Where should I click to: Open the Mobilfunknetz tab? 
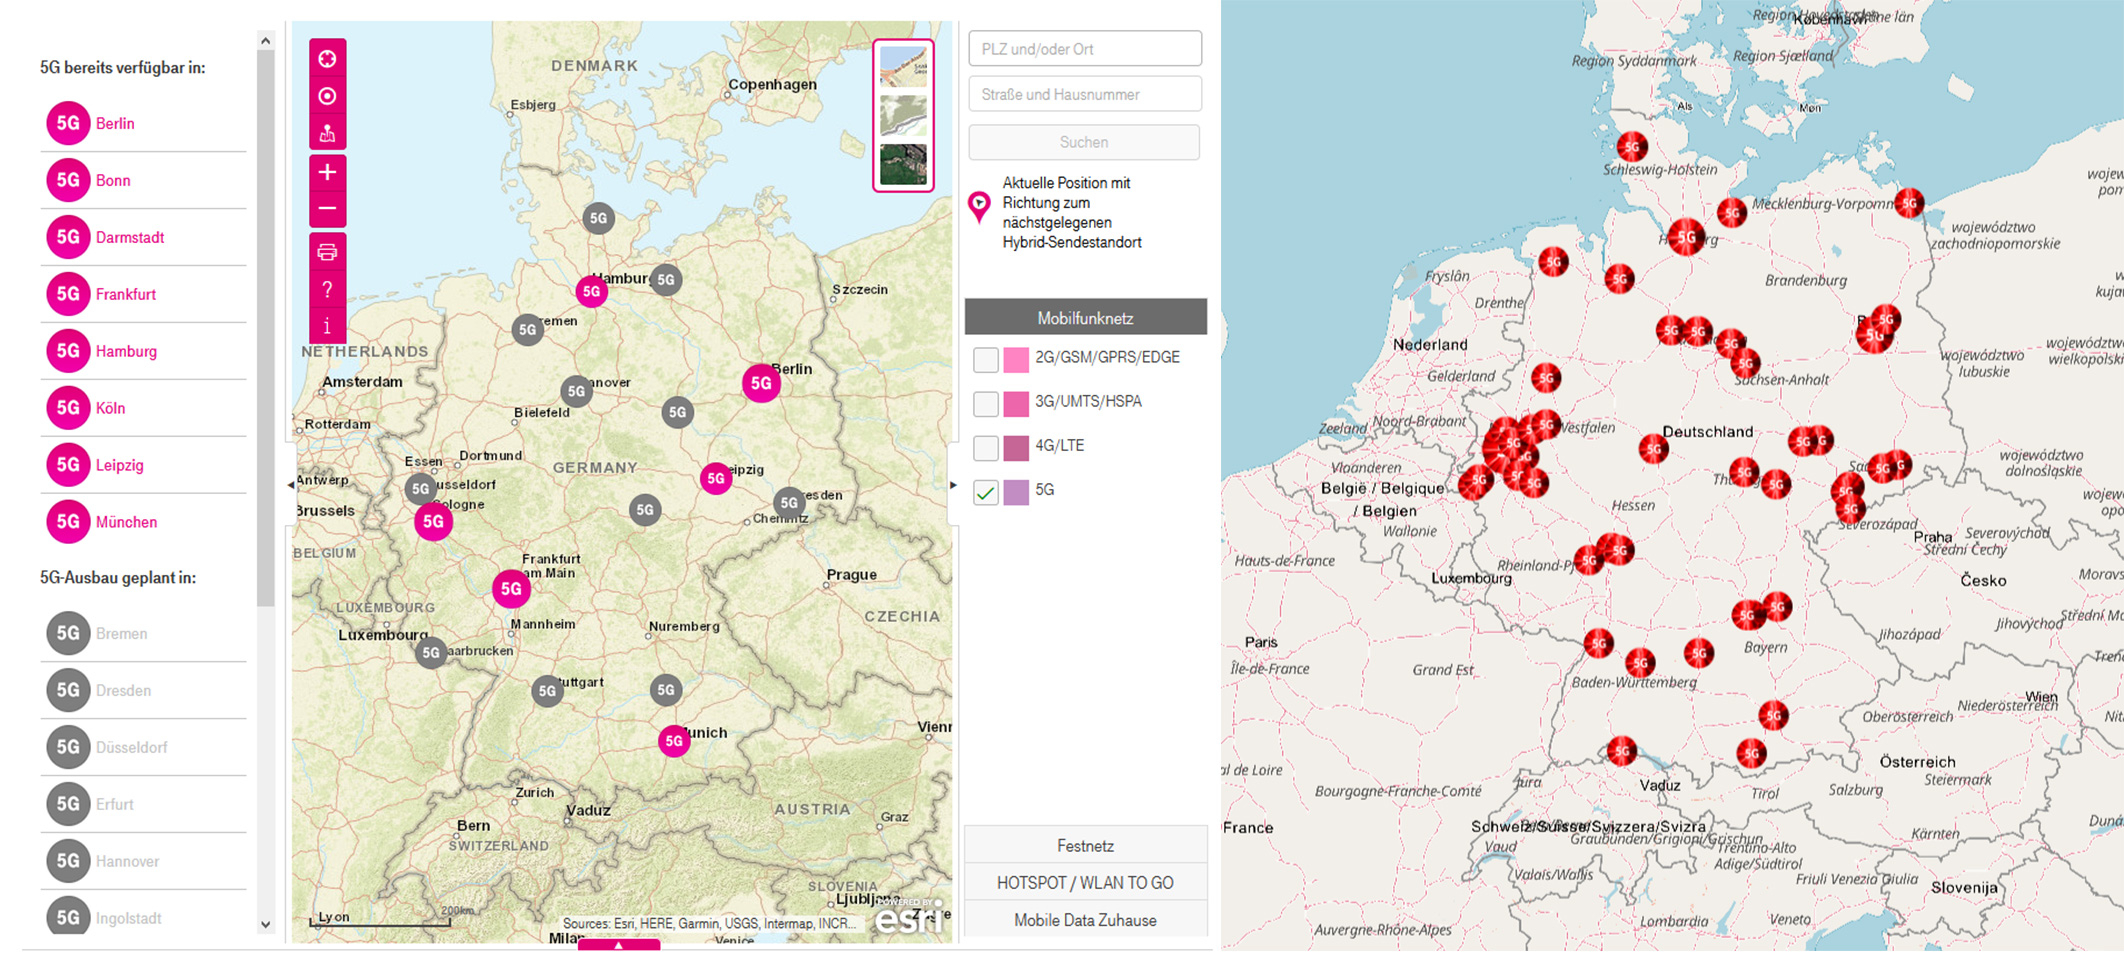(x=1085, y=318)
